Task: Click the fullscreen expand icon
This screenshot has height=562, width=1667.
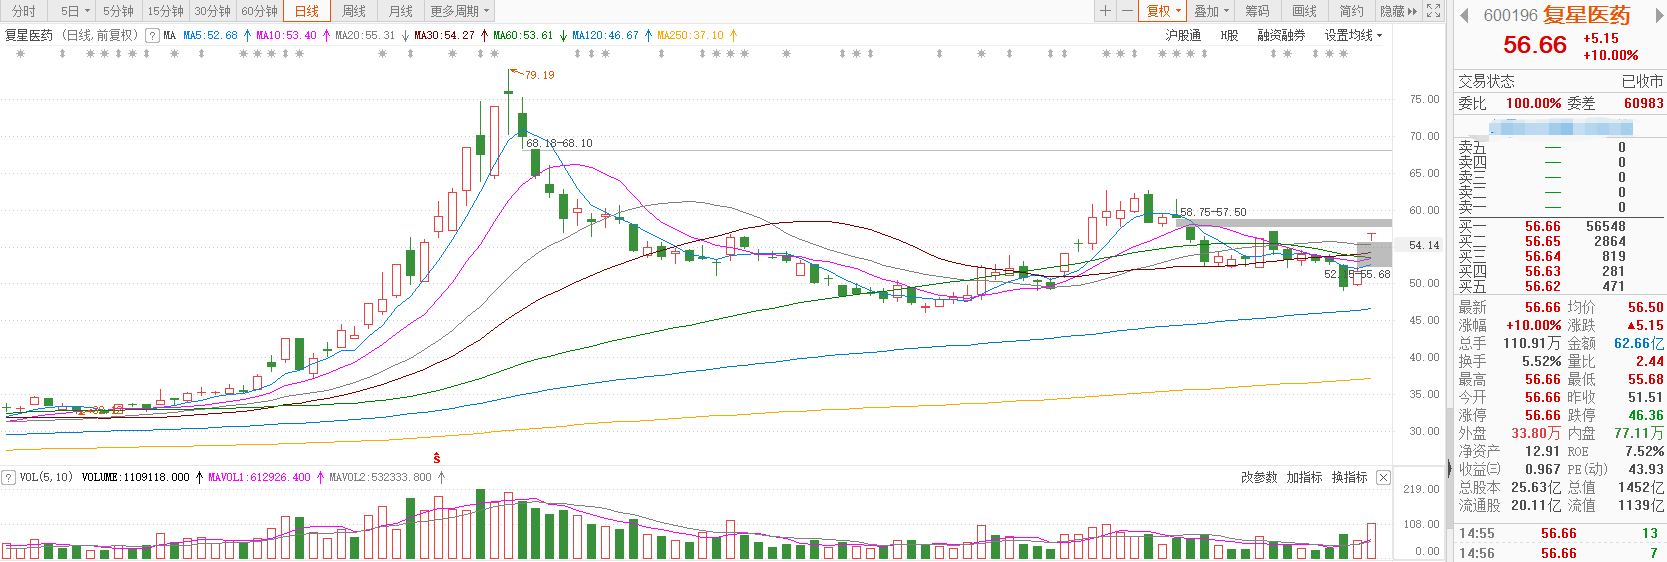Action: click(x=1433, y=11)
